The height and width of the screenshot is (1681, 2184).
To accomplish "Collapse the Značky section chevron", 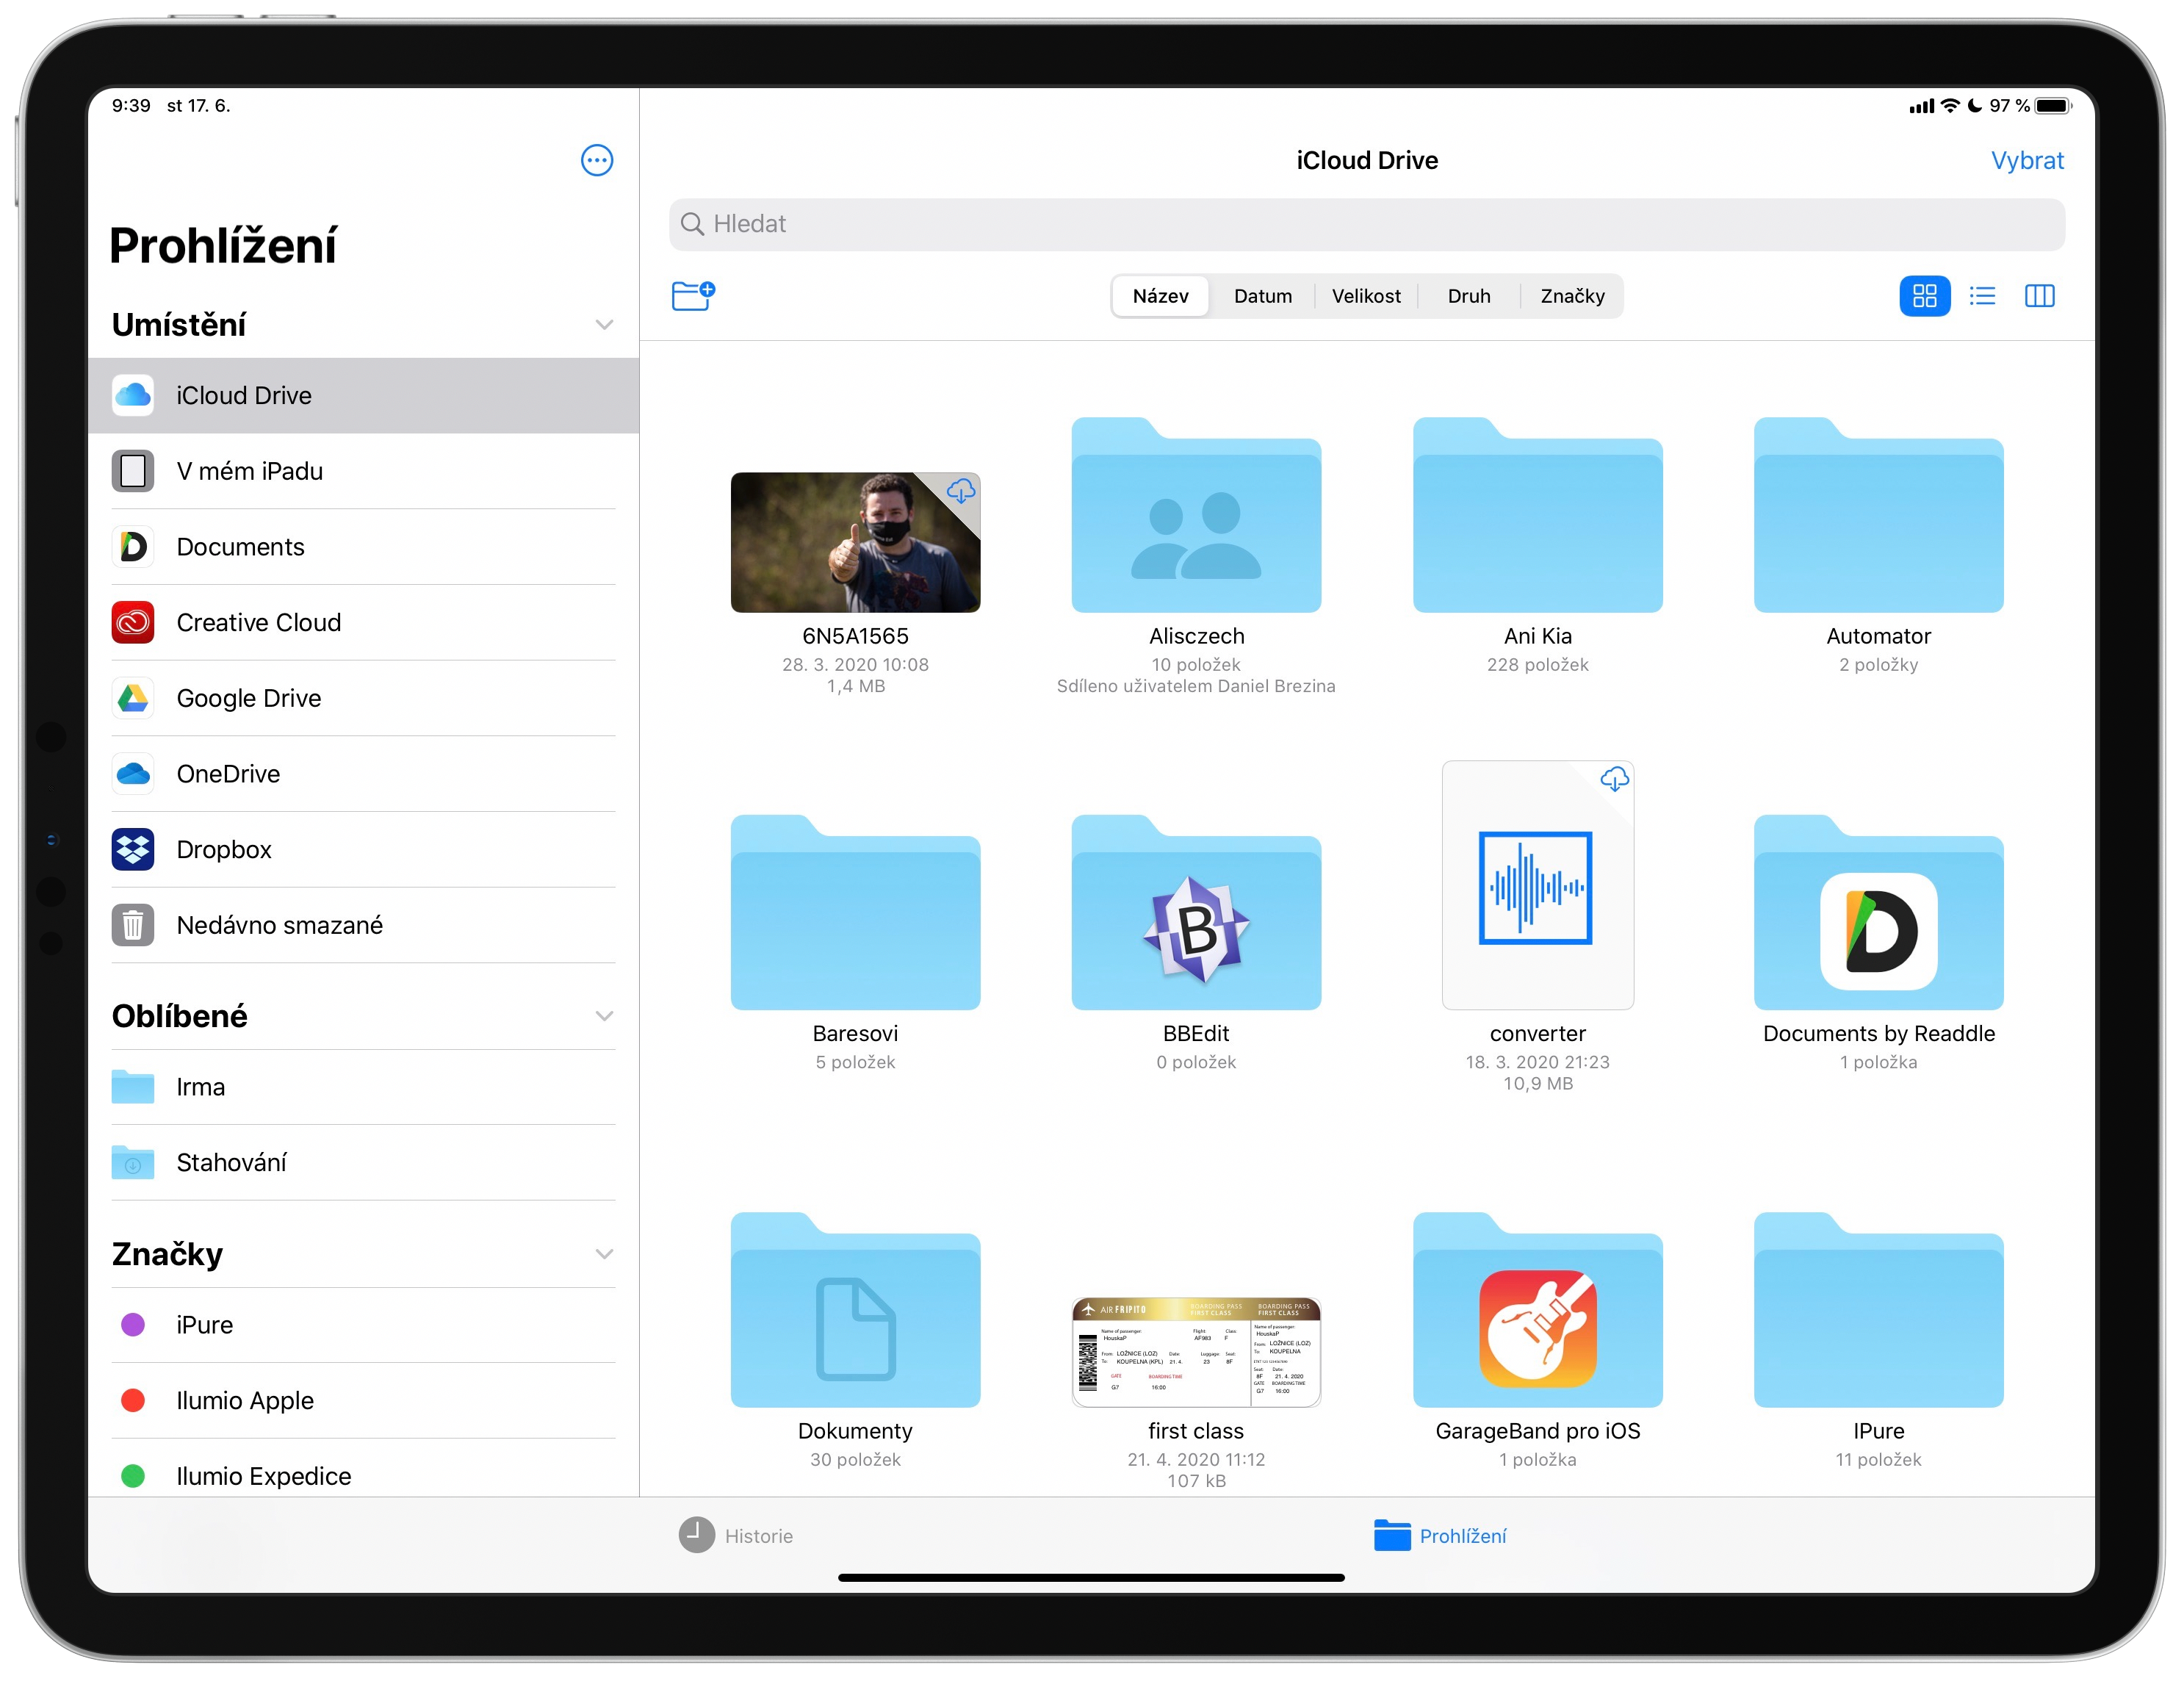I will pos(604,1254).
